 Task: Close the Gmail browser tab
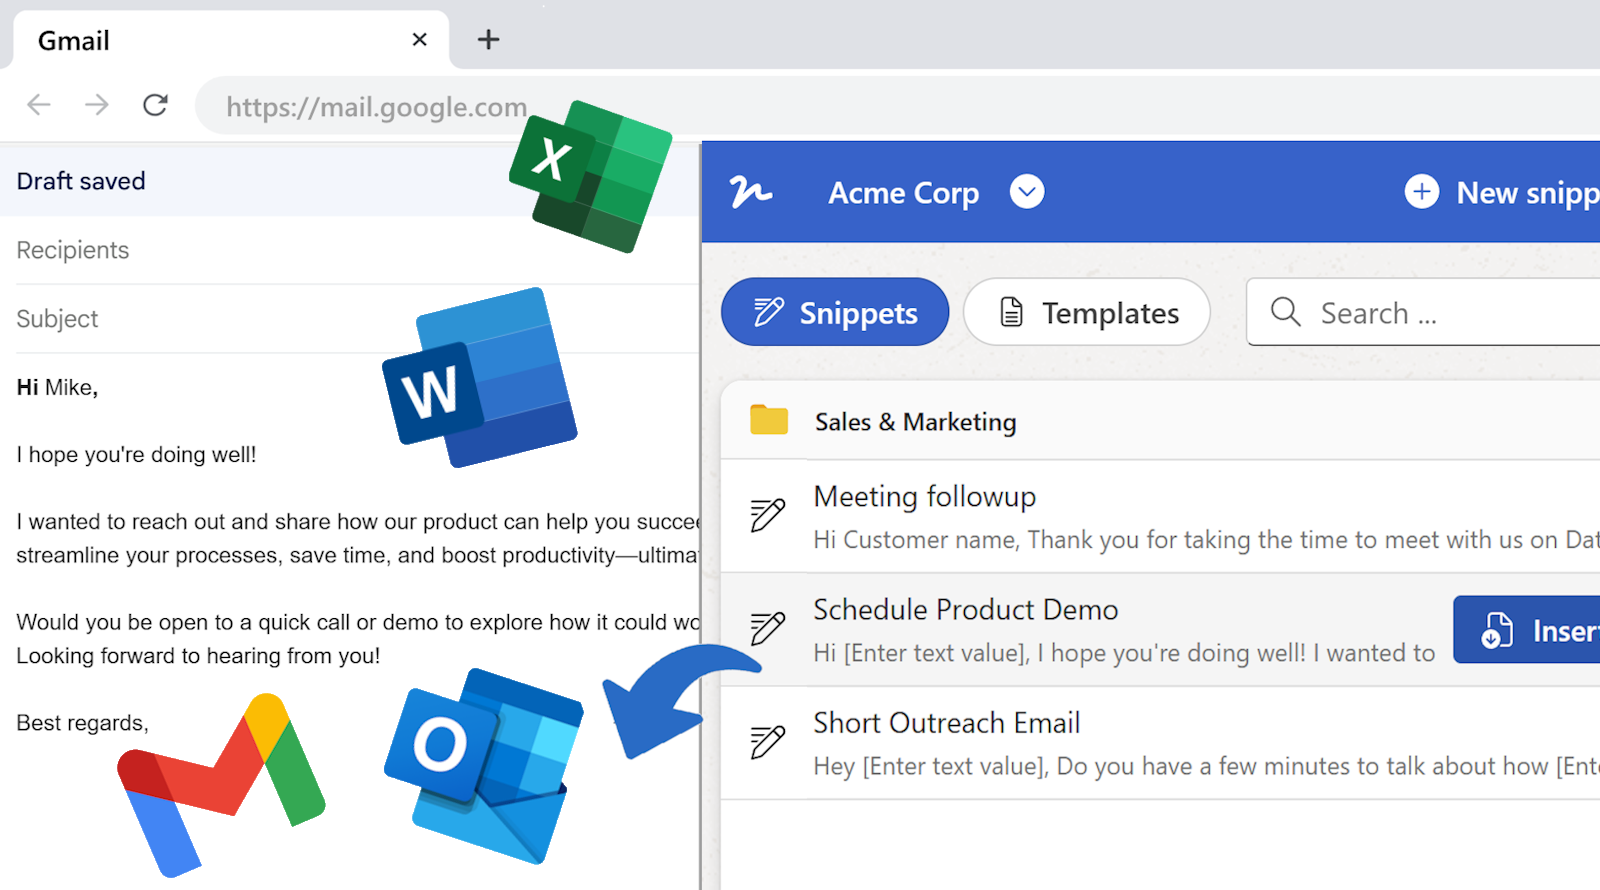point(420,39)
